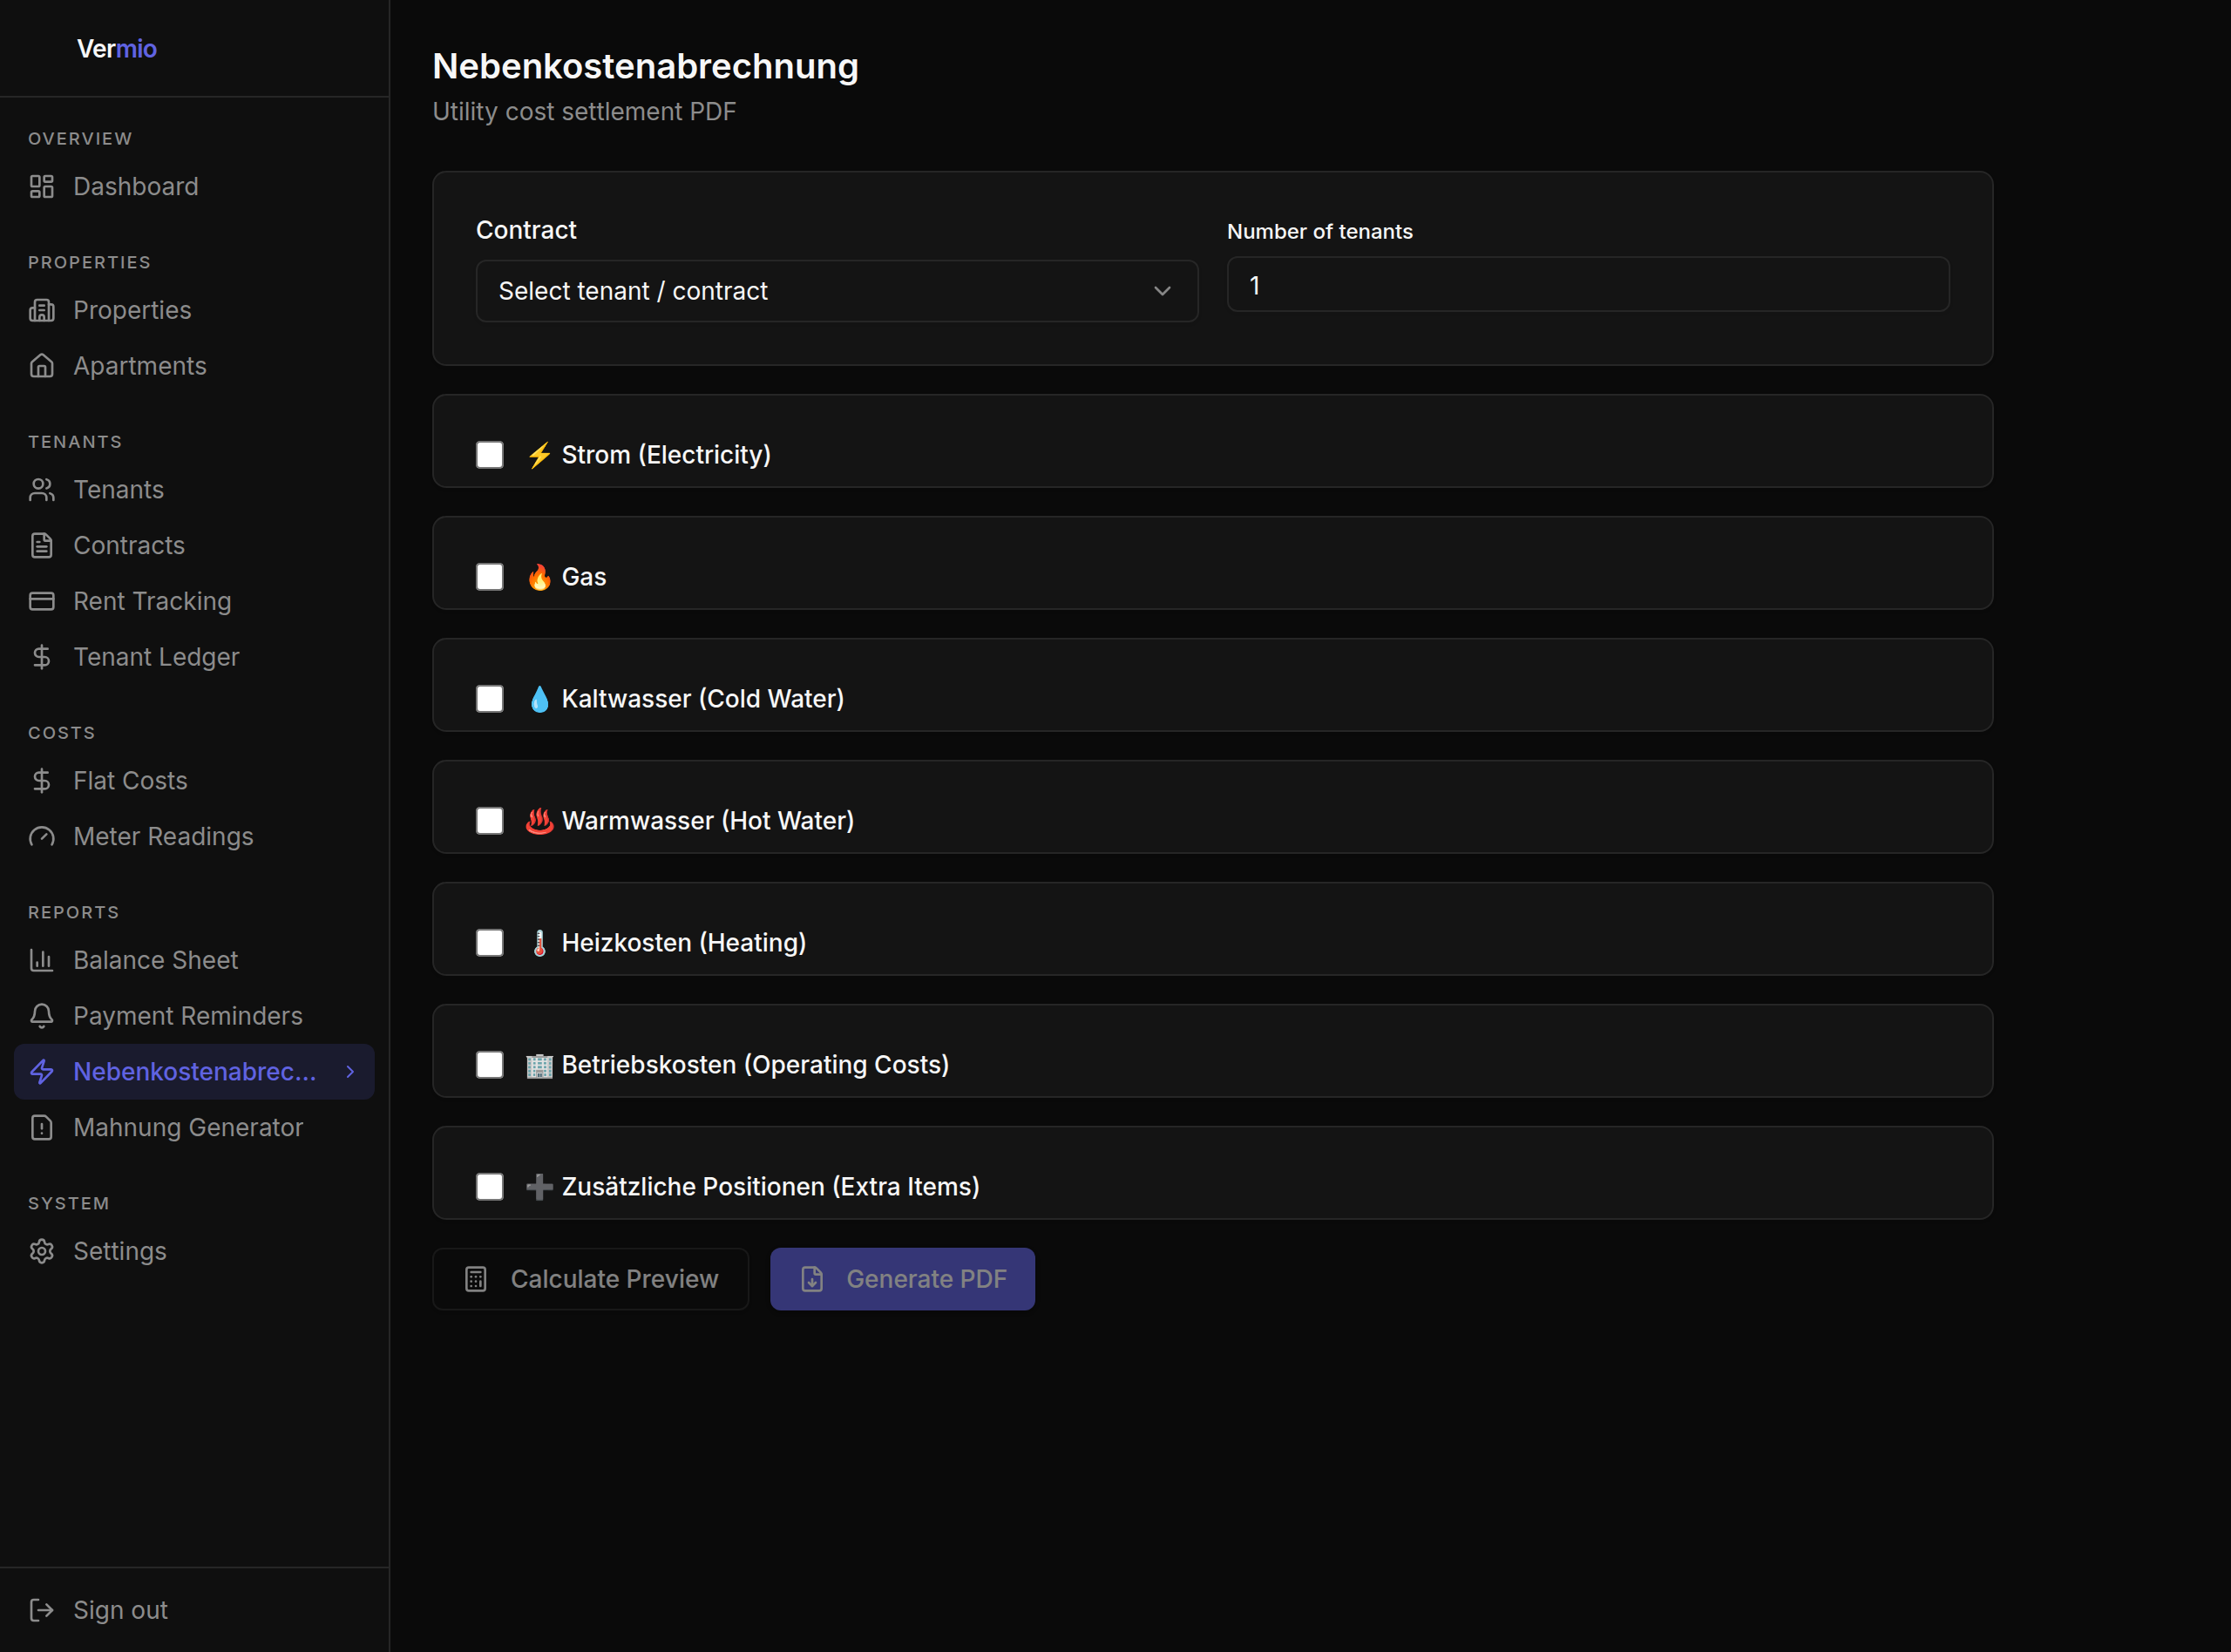Click the Properties building icon
The width and height of the screenshot is (2231, 1652).
tap(41, 311)
